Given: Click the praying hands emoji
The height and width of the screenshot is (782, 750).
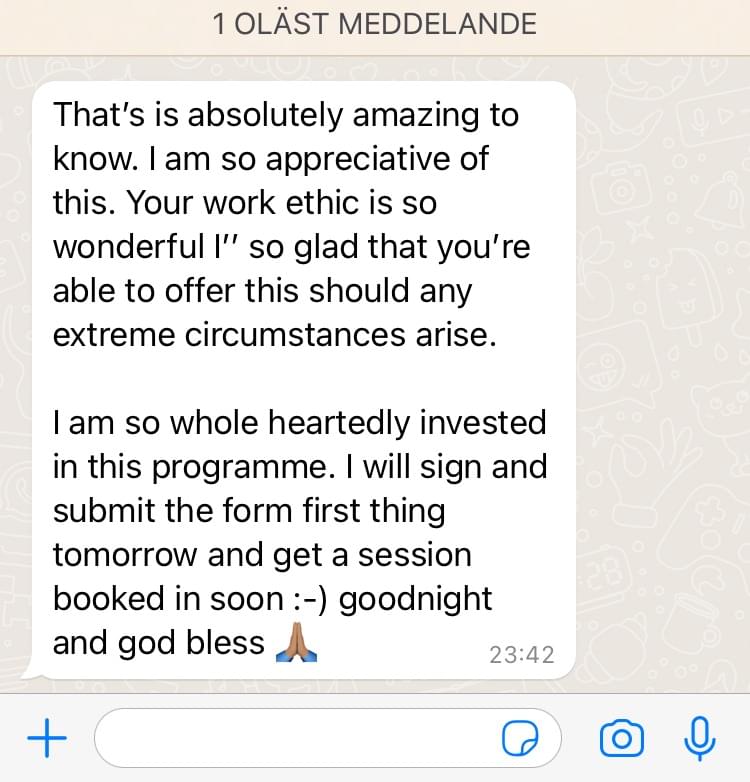Looking at the screenshot, I should 295,643.
